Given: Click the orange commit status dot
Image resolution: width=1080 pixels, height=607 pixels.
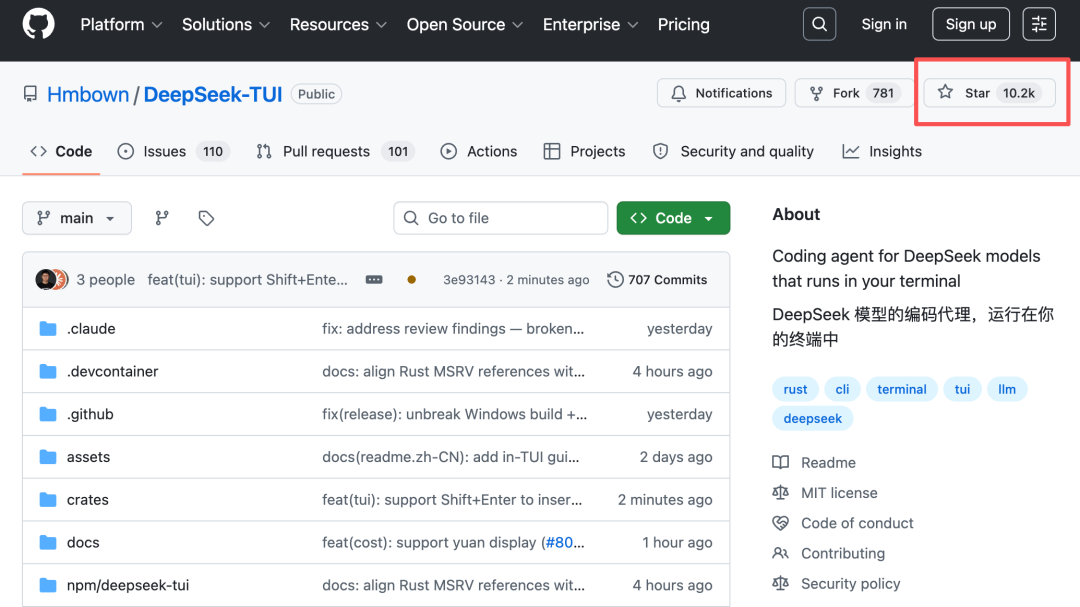Looking at the screenshot, I should click(411, 280).
